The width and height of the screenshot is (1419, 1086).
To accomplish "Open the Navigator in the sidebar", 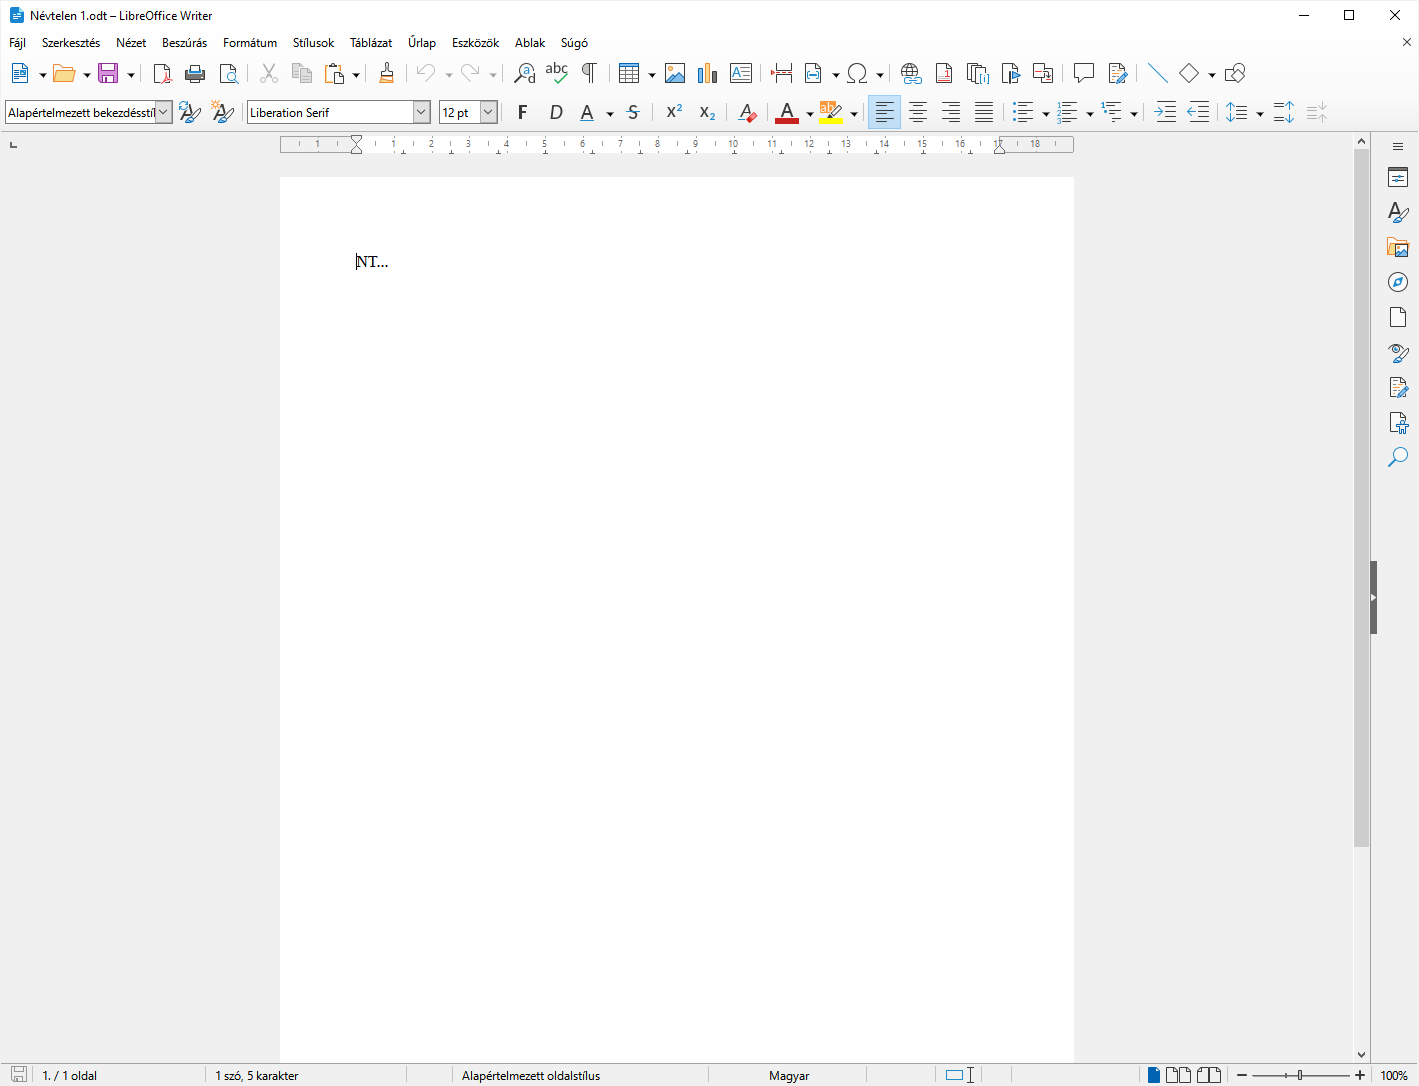I will tap(1397, 281).
